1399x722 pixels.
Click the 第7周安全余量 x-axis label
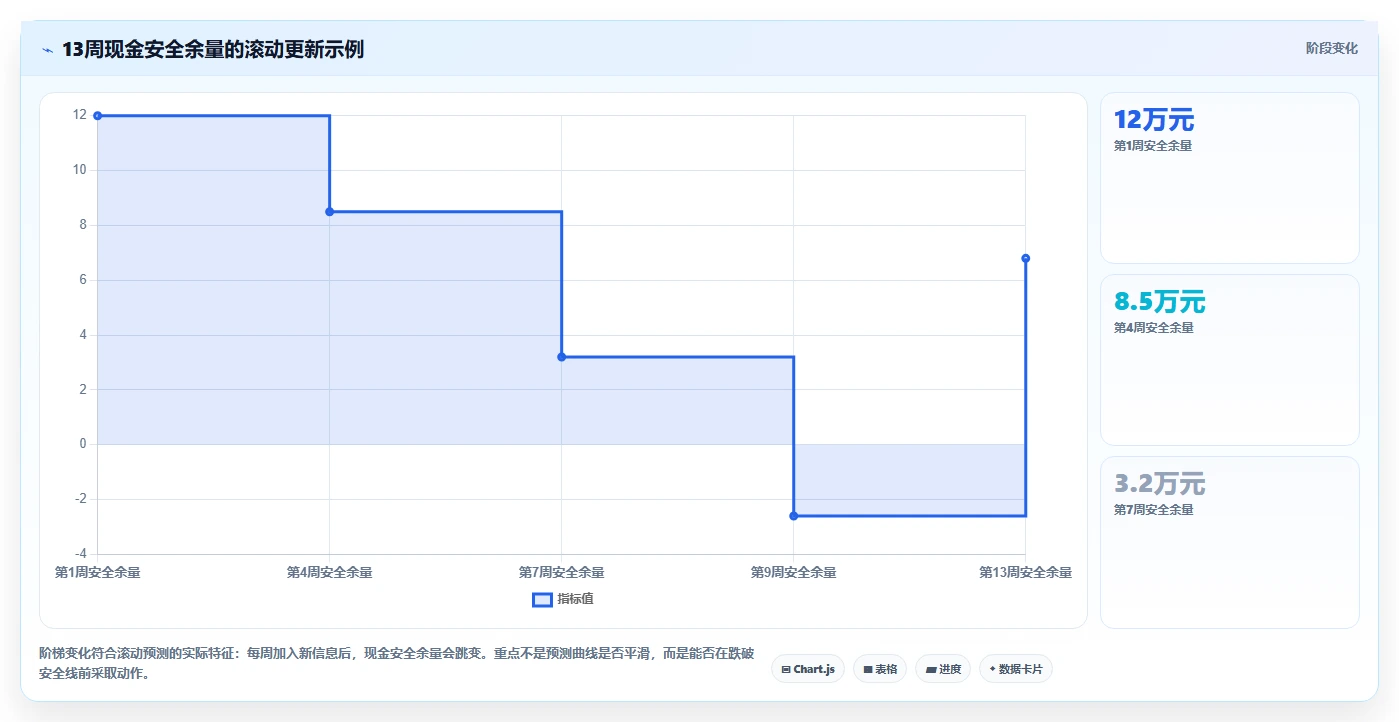(561, 573)
